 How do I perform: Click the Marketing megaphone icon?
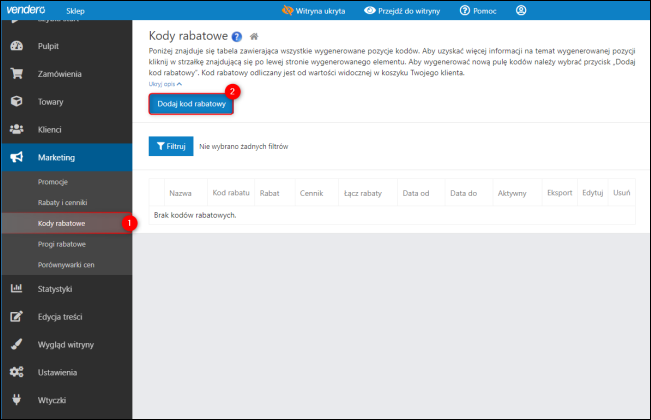17,157
